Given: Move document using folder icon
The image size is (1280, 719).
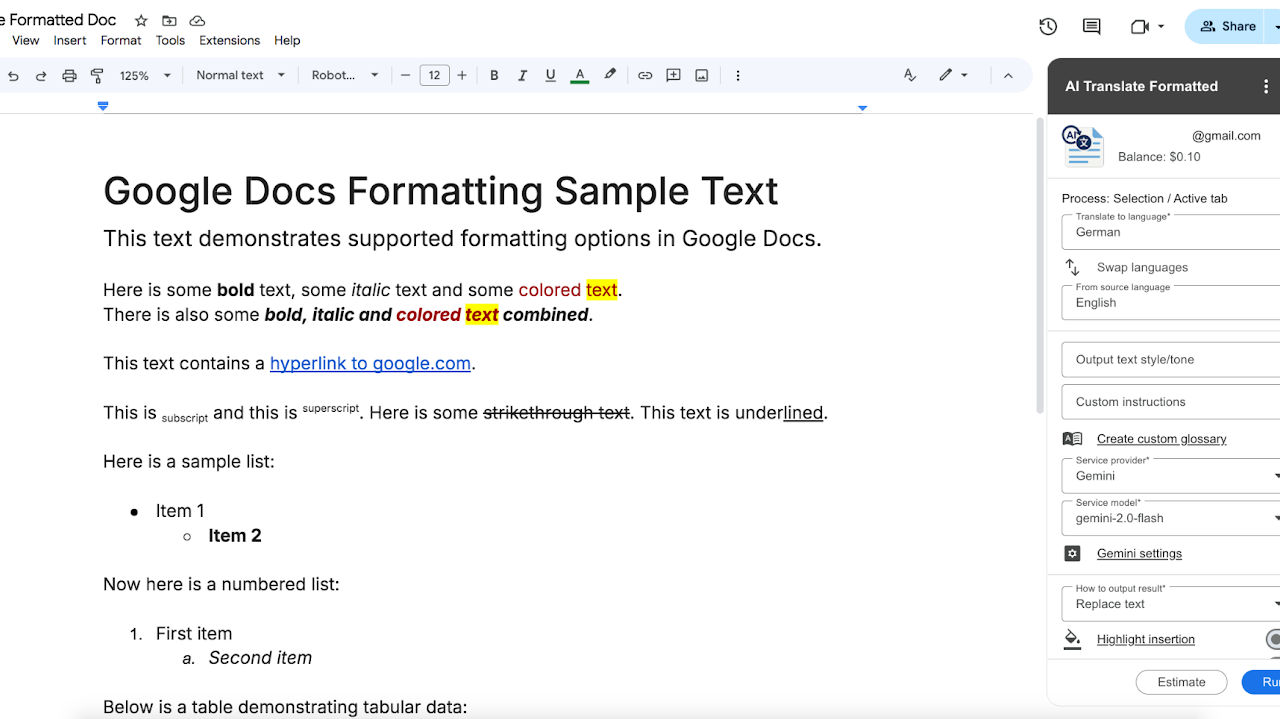Looking at the screenshot, I should click(169, 21).
